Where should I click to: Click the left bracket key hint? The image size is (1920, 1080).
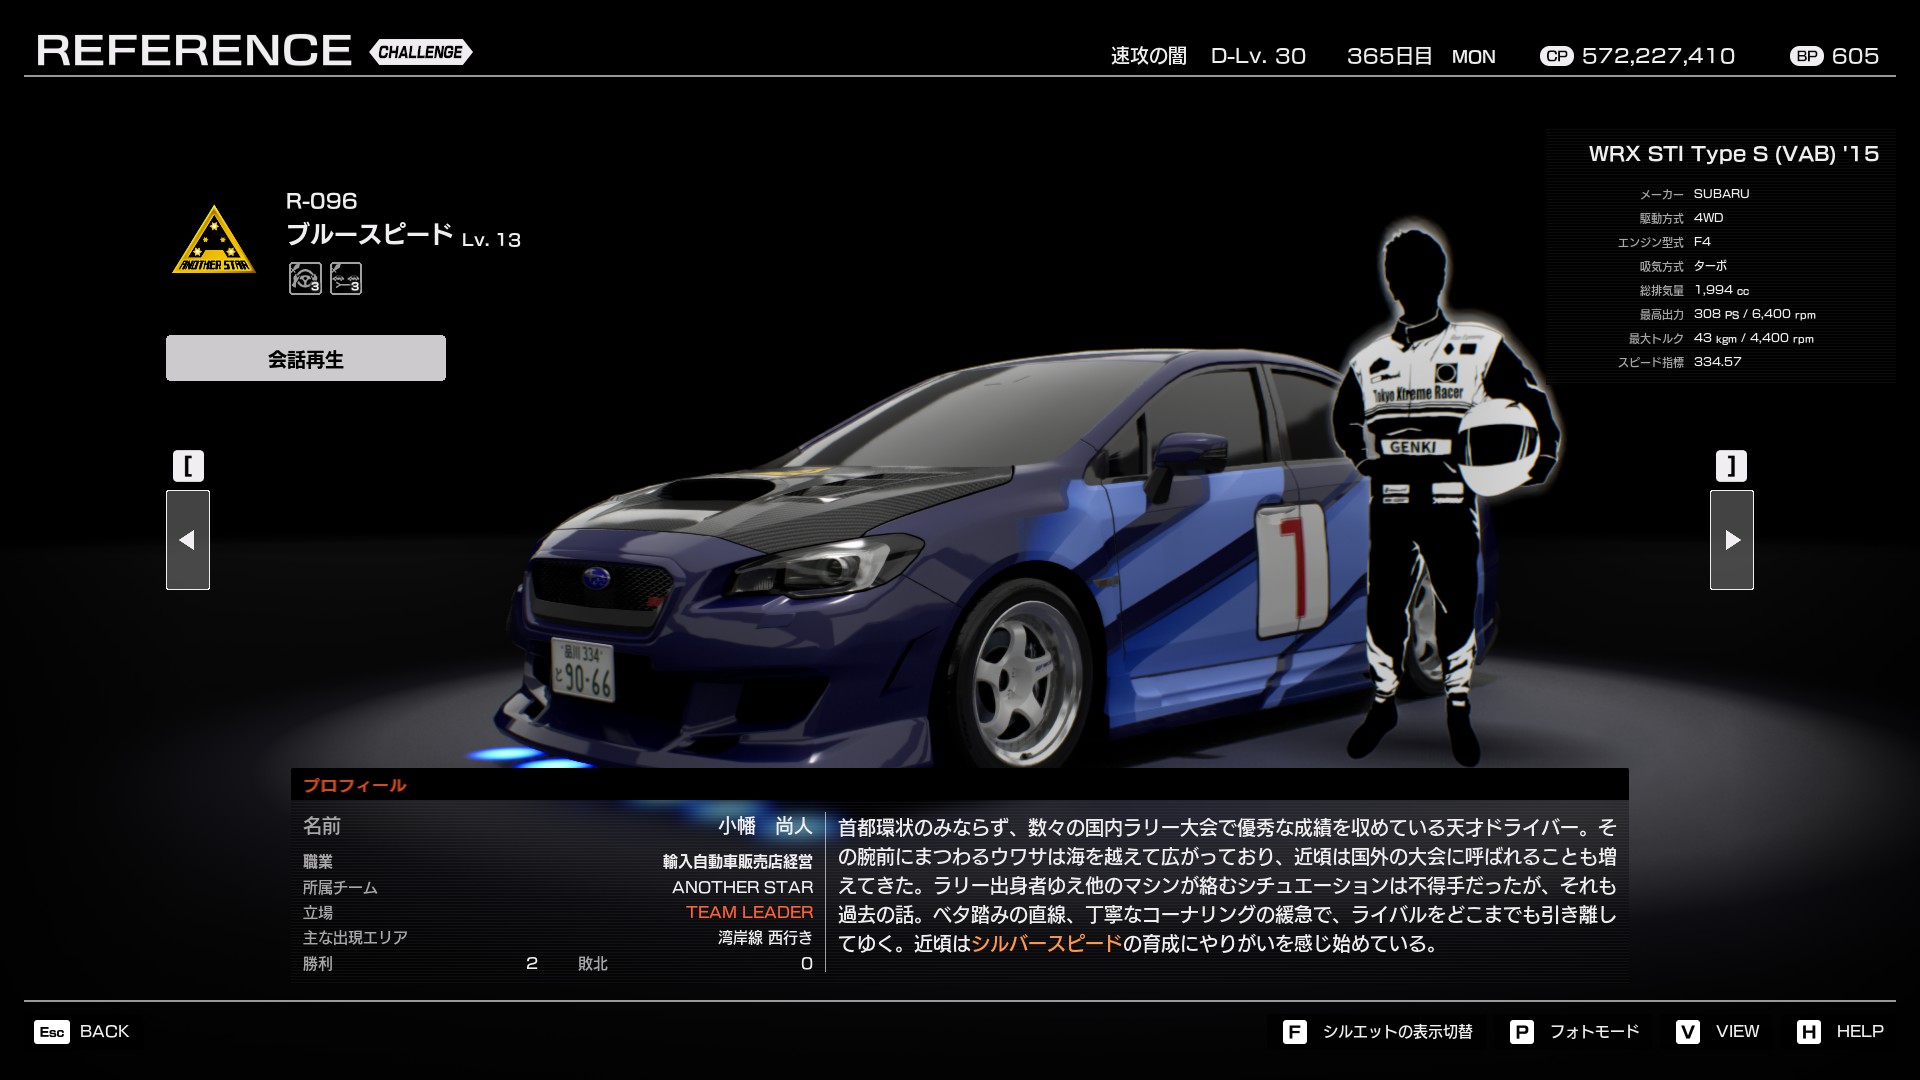(x=188, y=466)
